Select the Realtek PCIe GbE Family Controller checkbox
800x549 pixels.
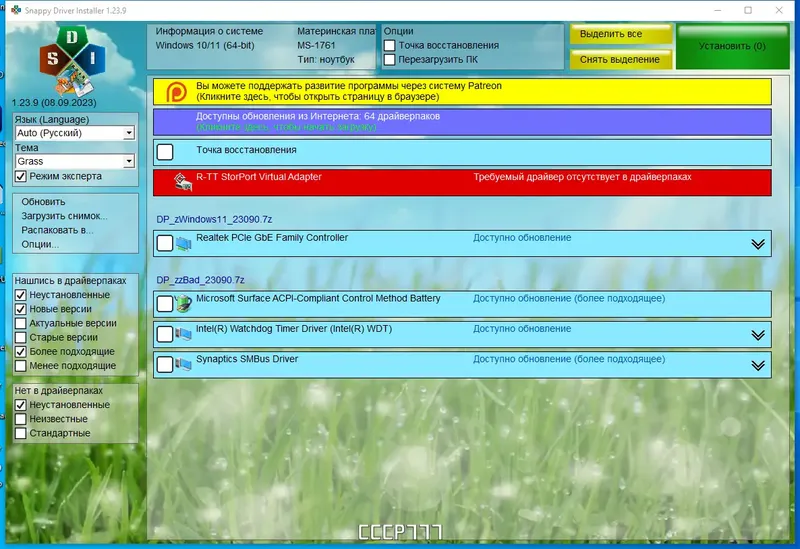click(x=165, y=243)
